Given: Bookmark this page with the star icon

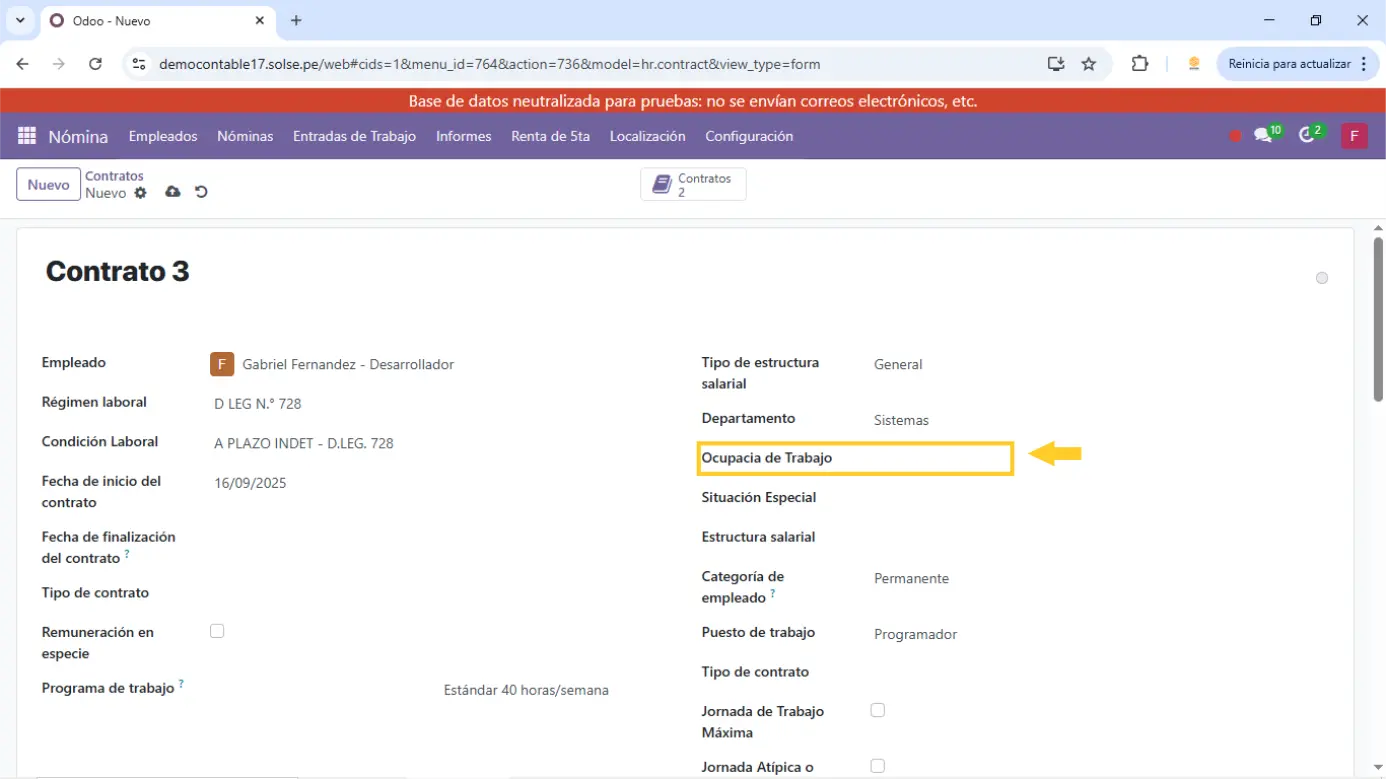Looking at the screenshot, I should click(1089, 64).
